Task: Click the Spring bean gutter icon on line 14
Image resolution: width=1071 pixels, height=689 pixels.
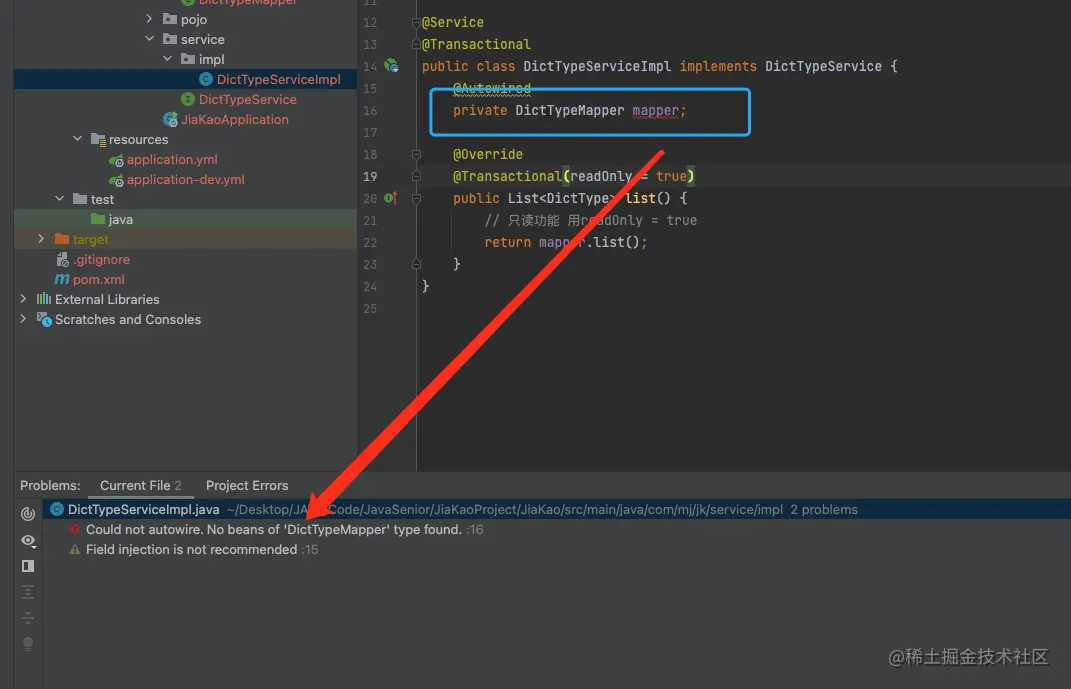Action: pyautogui.click(x=391, y=66)
